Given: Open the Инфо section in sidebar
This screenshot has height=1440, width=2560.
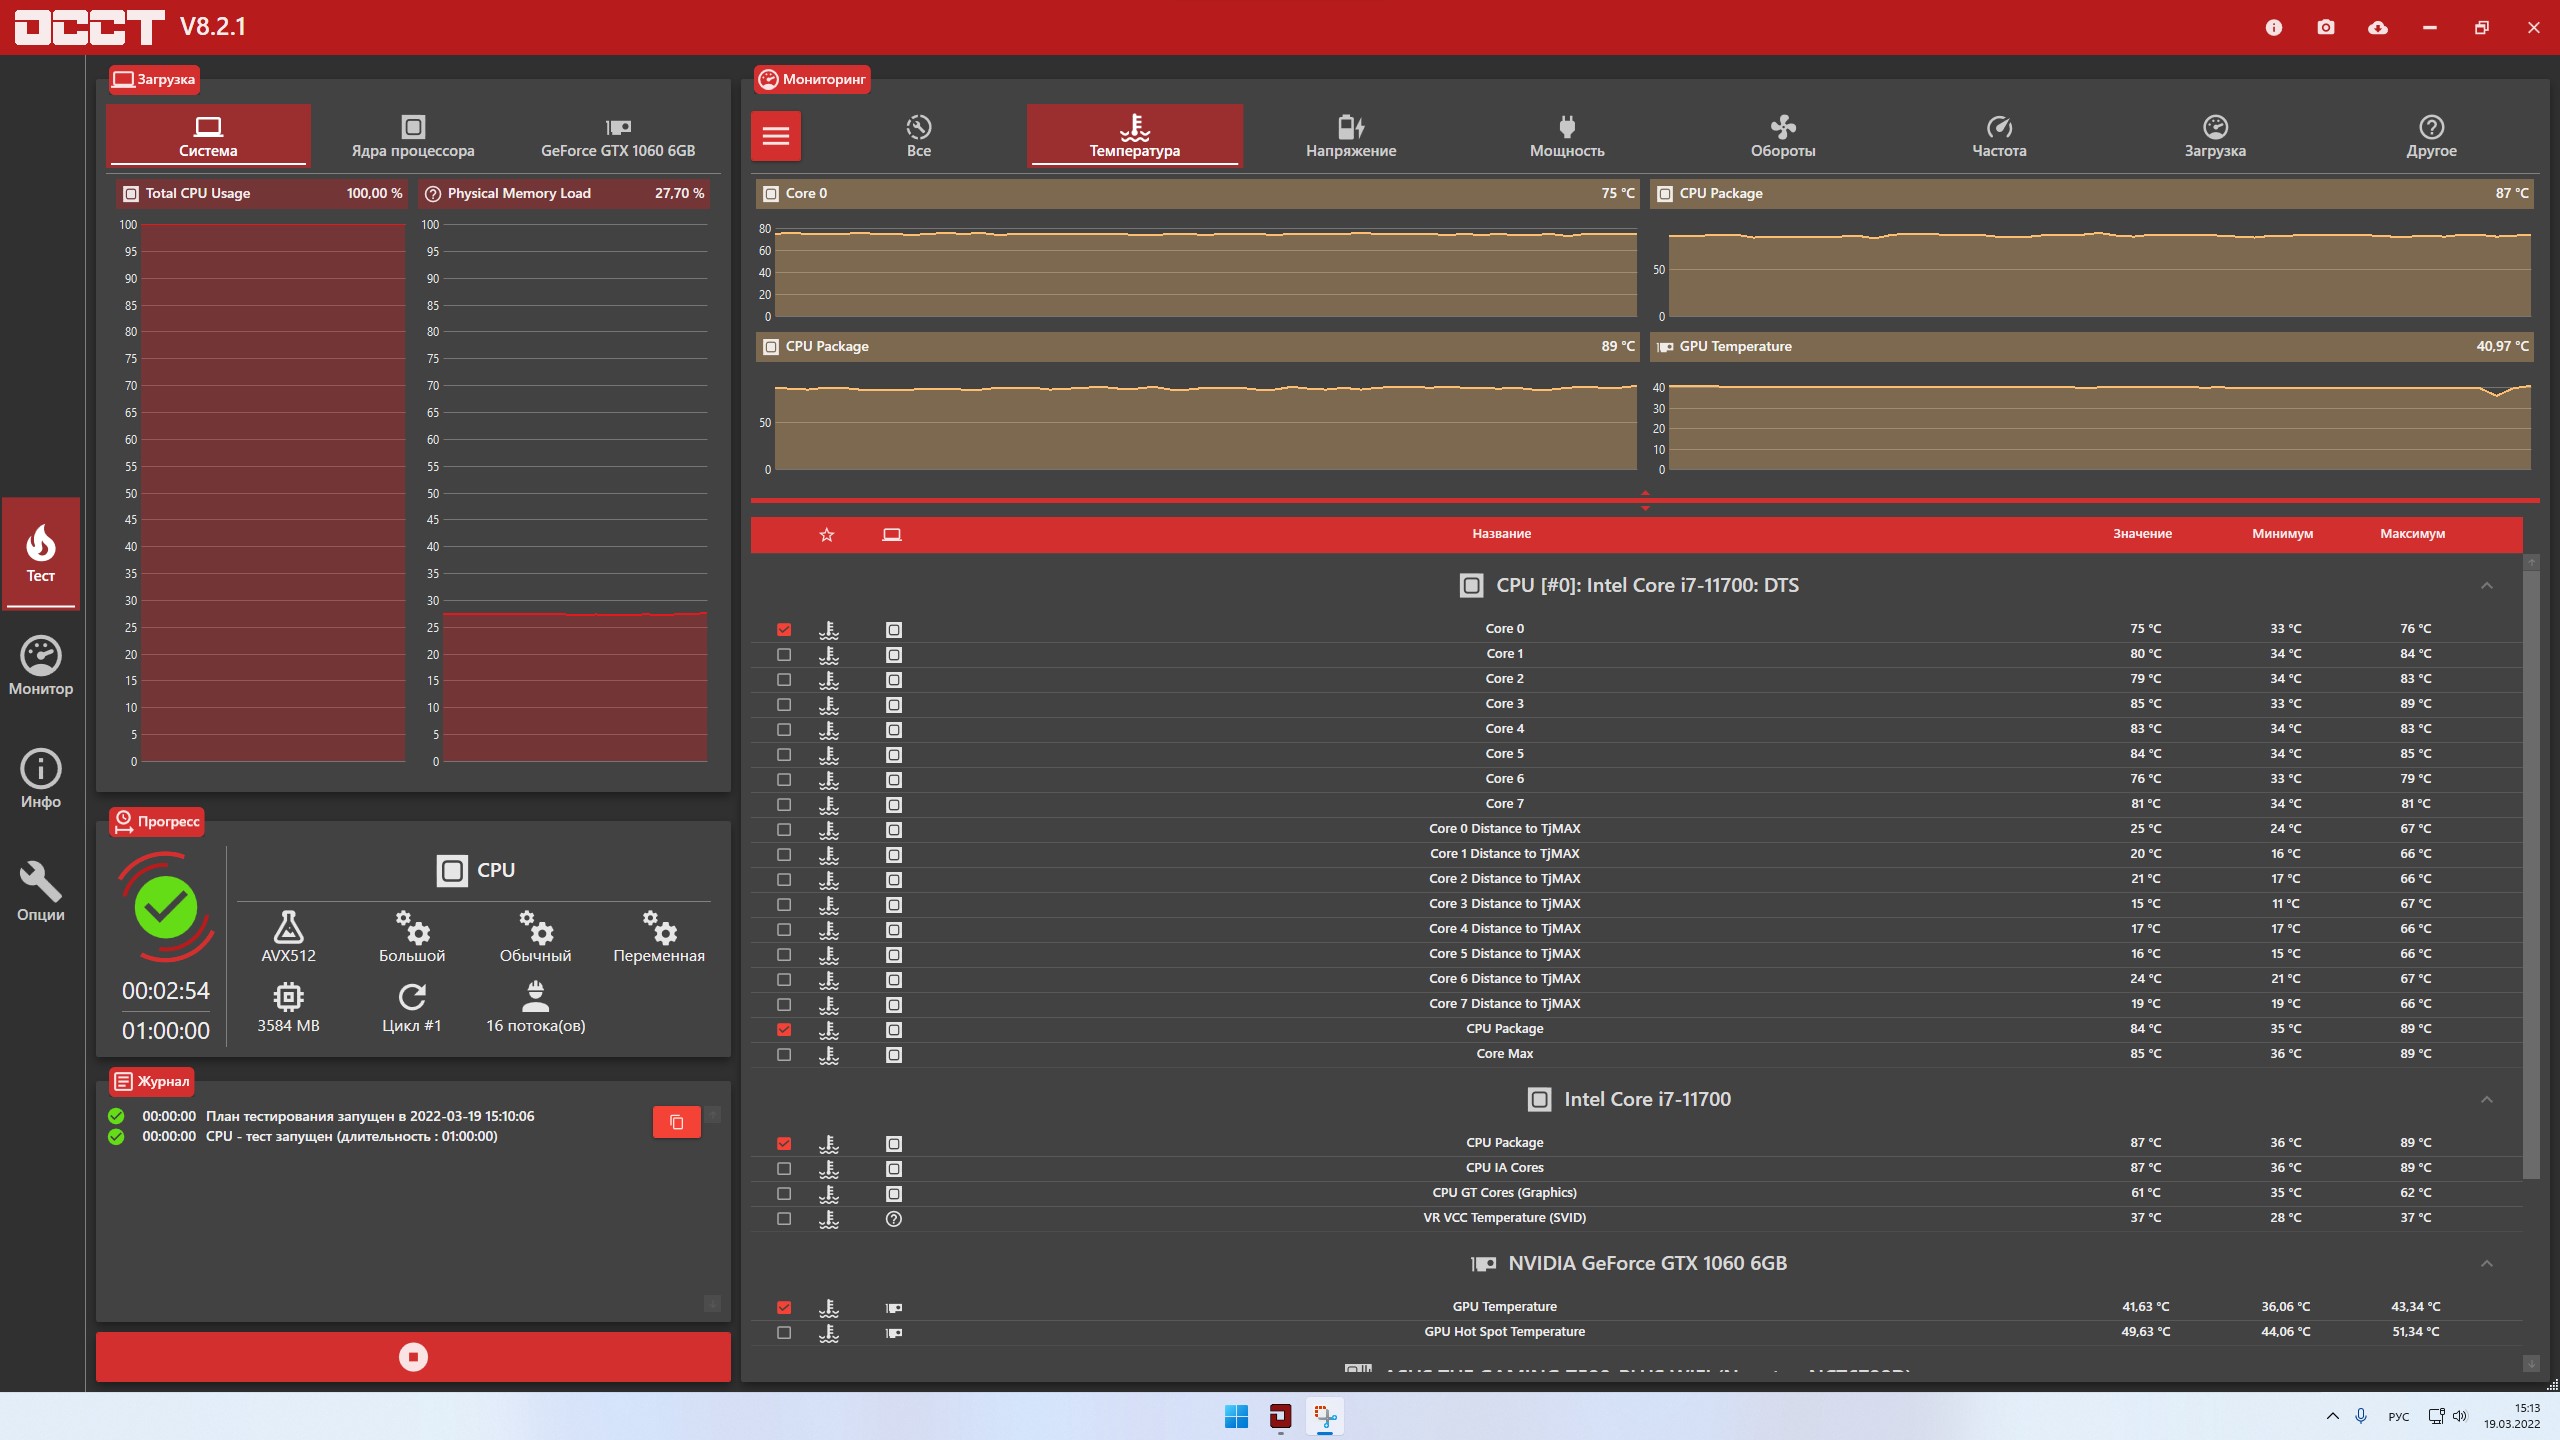Looking at the screenshot, I should tap(40, 779).
